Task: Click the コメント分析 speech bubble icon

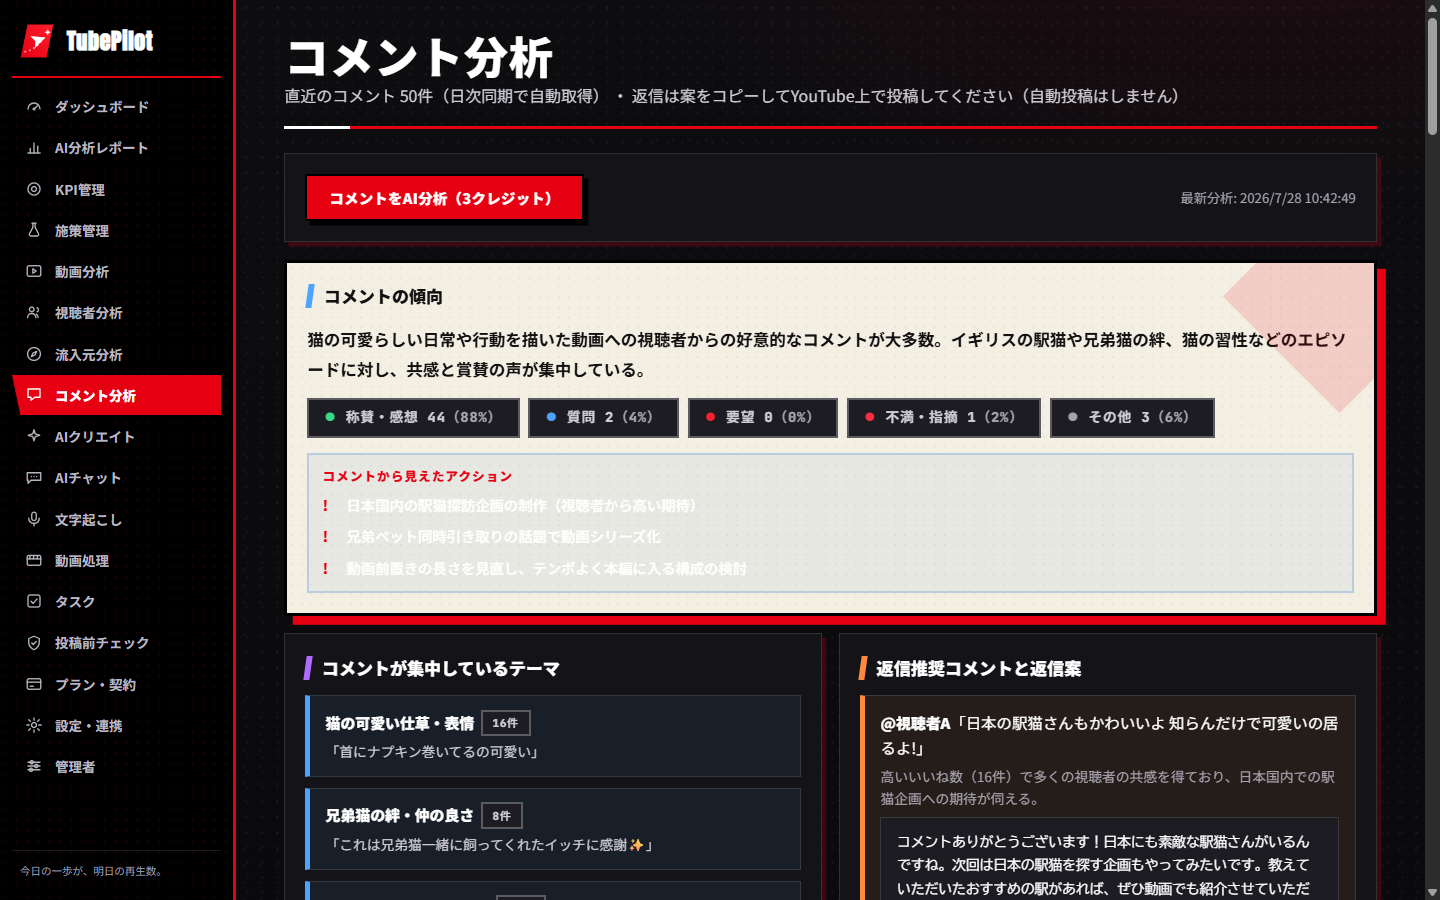Action: tap(34, 395)
